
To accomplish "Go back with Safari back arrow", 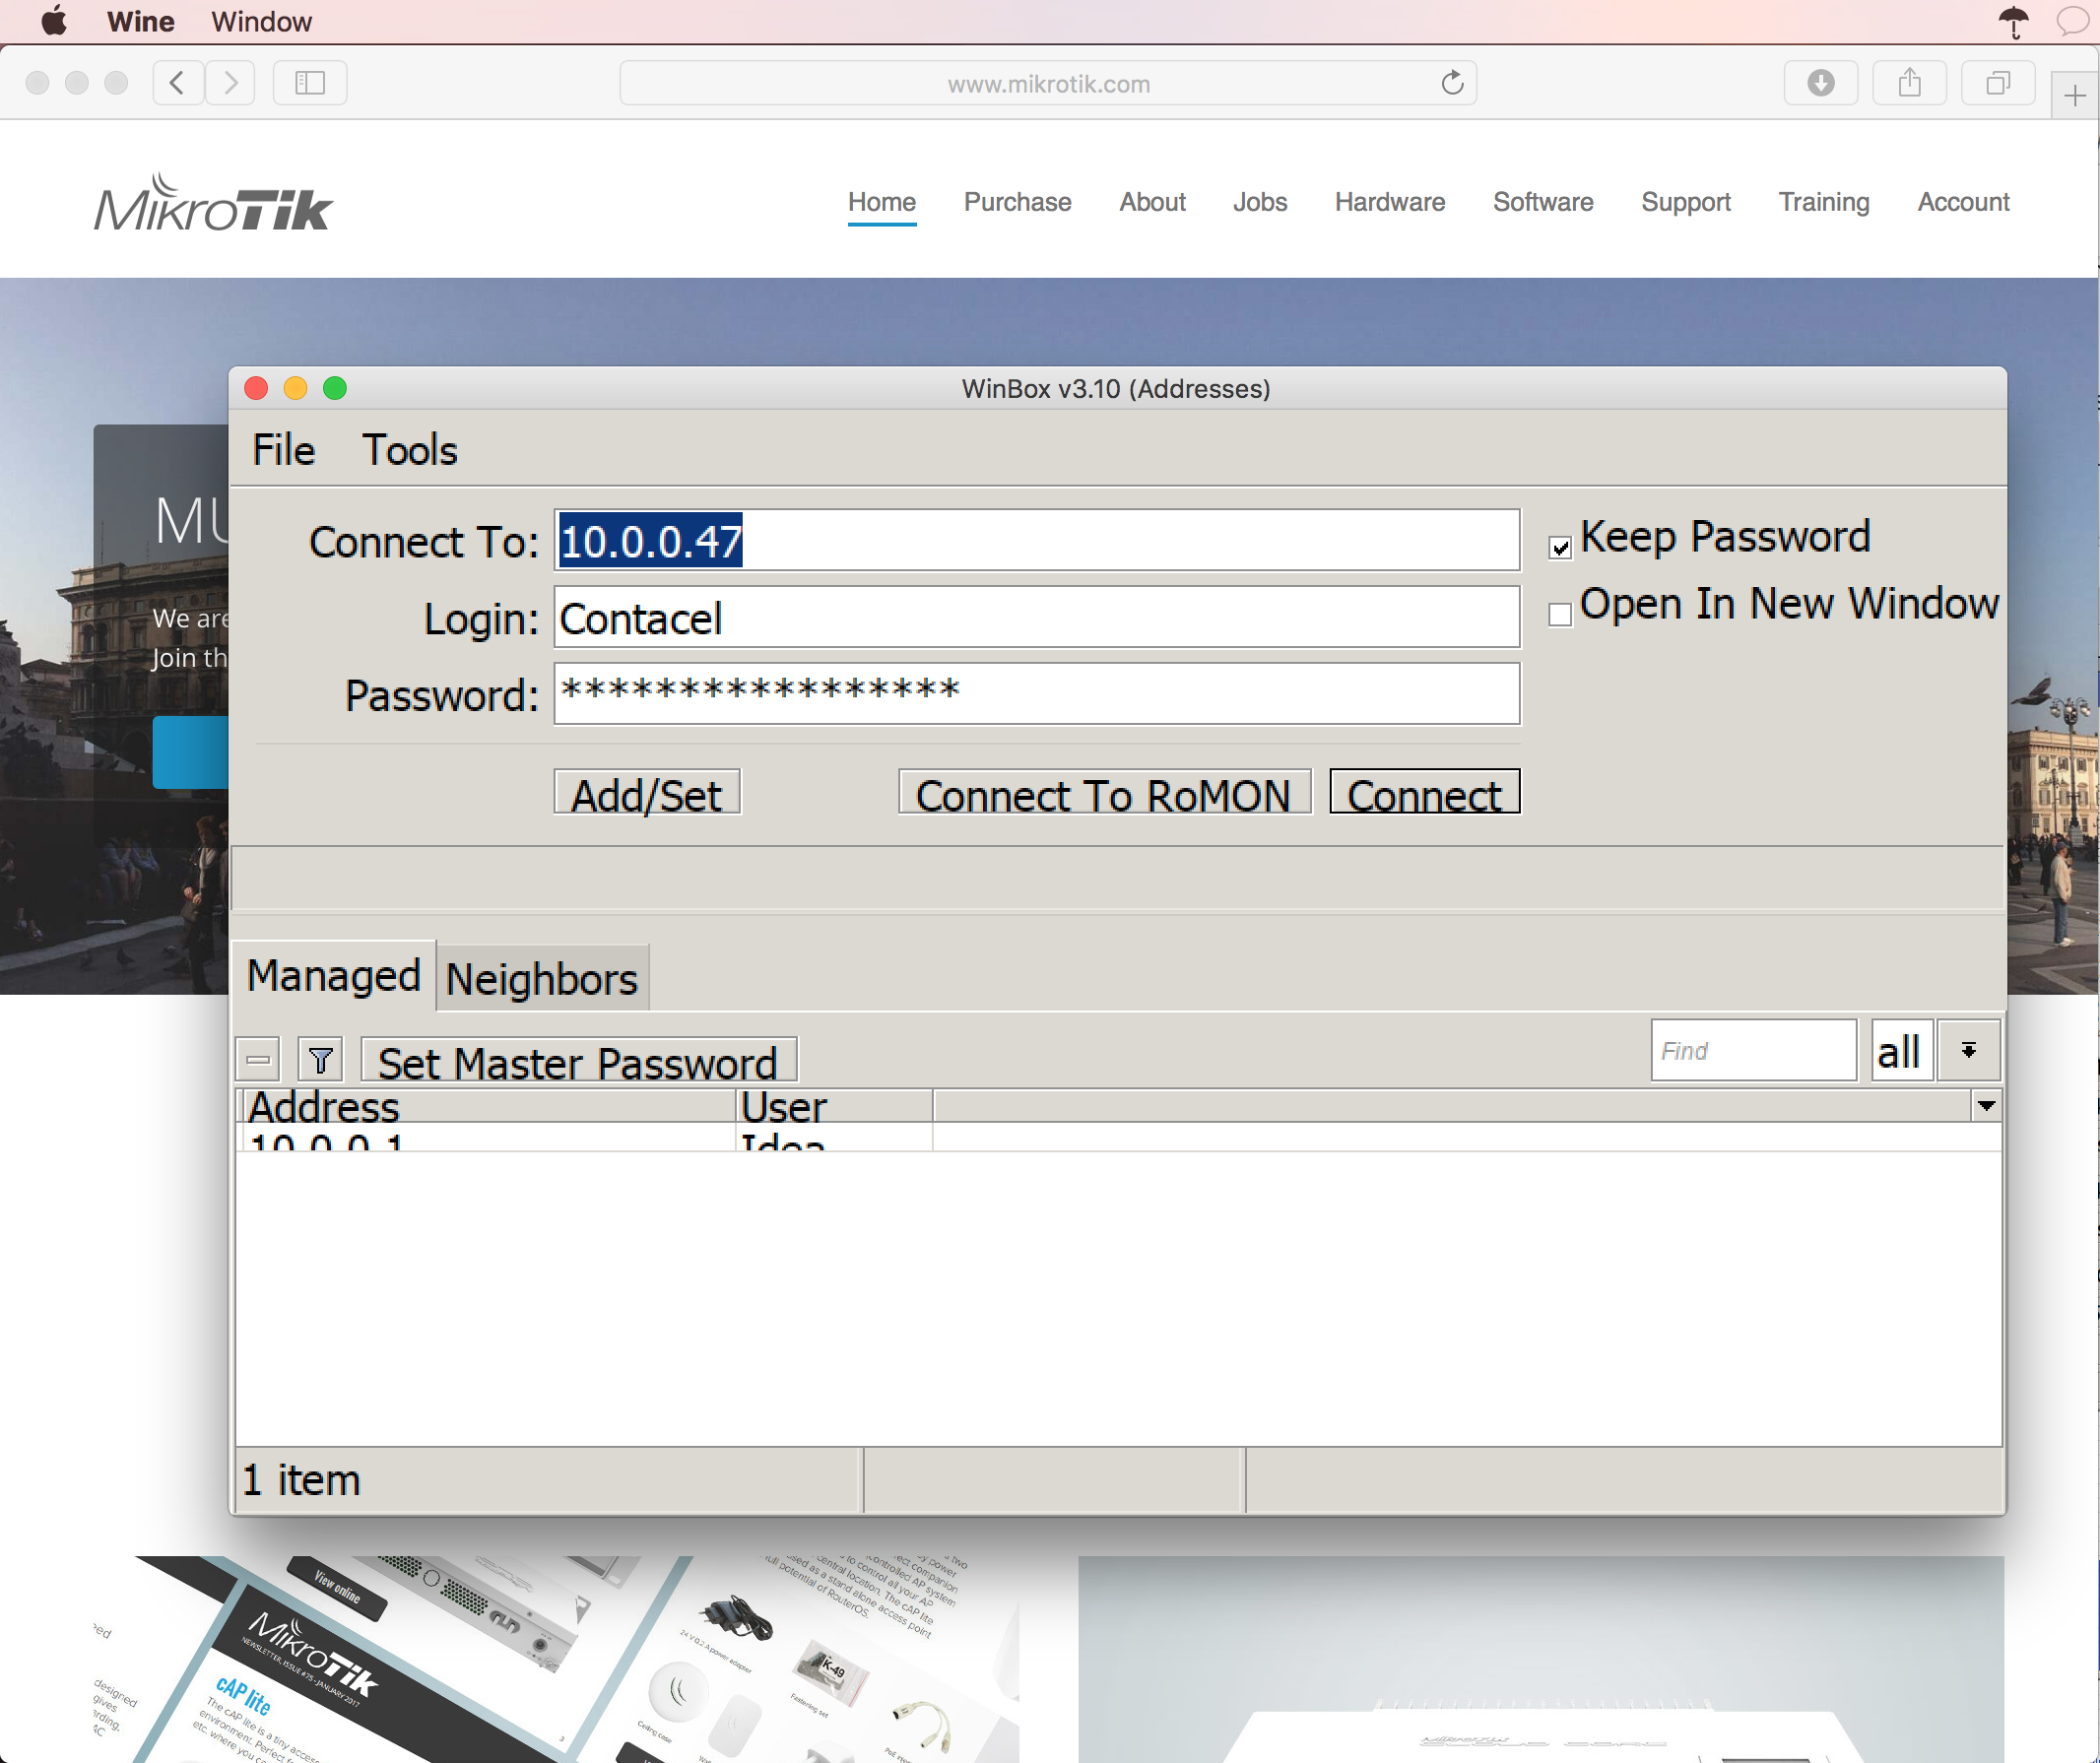I will point(178,83).
